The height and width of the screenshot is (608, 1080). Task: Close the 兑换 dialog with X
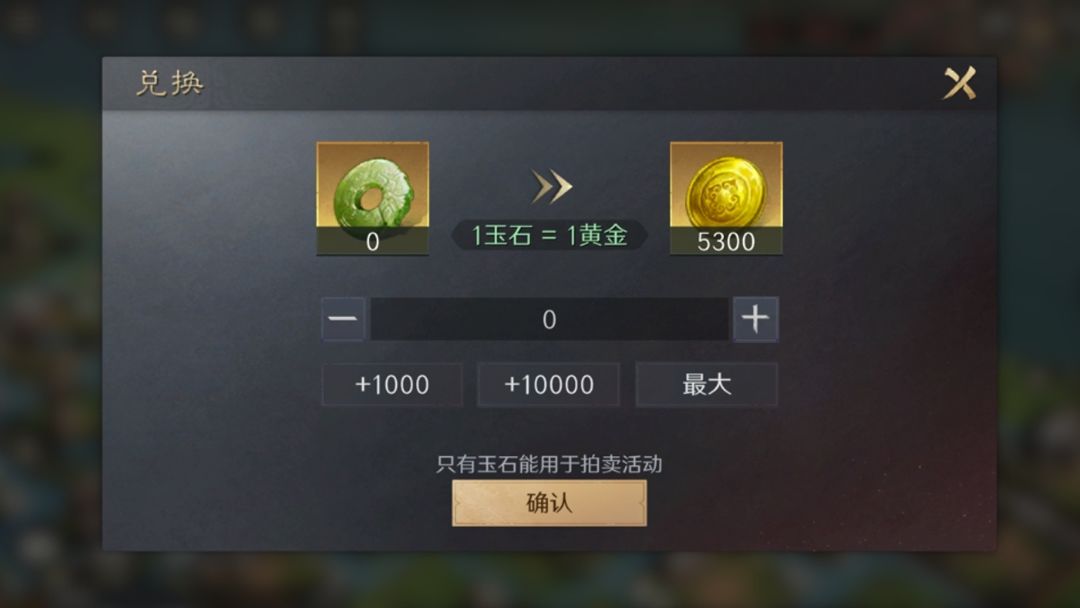(x=959, y=83)
